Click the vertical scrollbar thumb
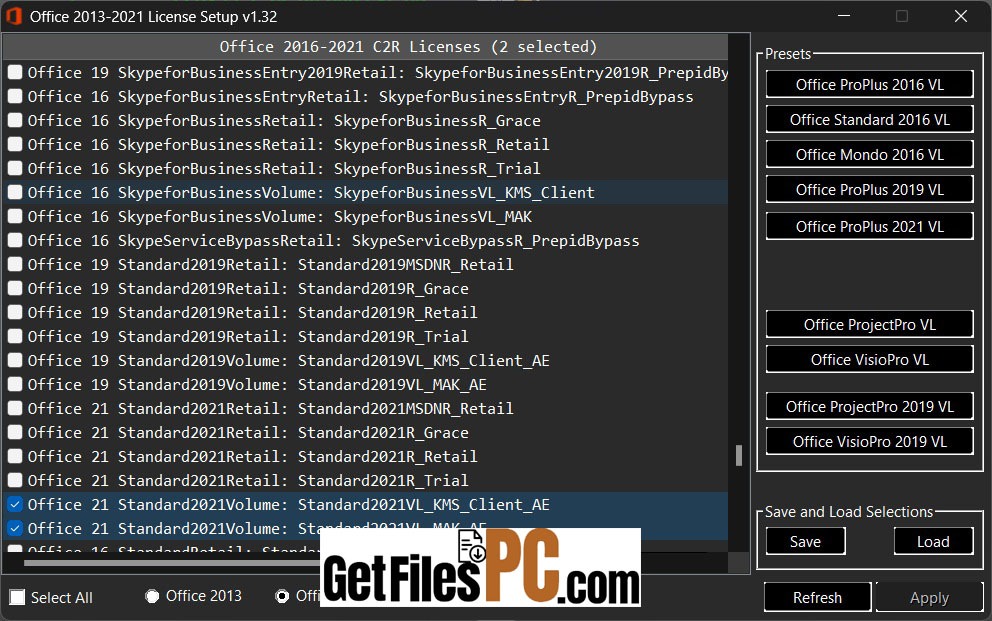 pyautogui.click(x=738, y=455)
